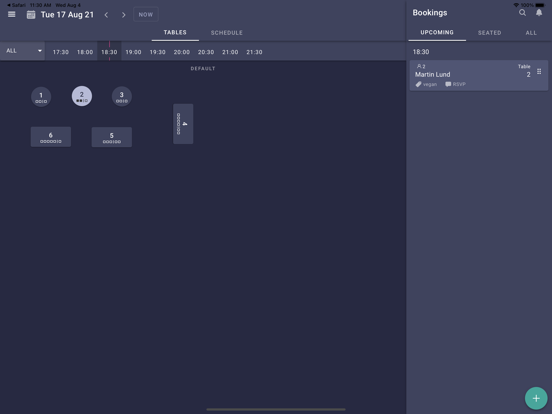Open the hamburger menu
This screenshot has width=552, height=414.
(x=12, y=14)
